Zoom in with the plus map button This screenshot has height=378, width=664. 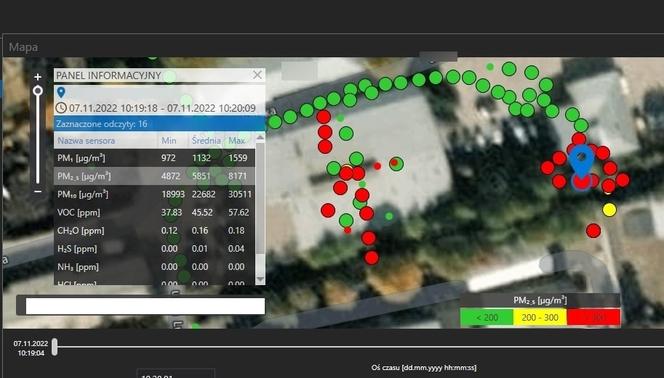tap(38, 77)
